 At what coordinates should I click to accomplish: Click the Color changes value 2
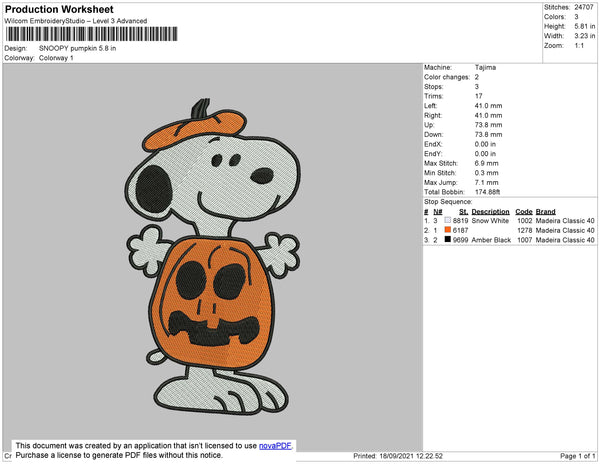click(x=477, y=77)
